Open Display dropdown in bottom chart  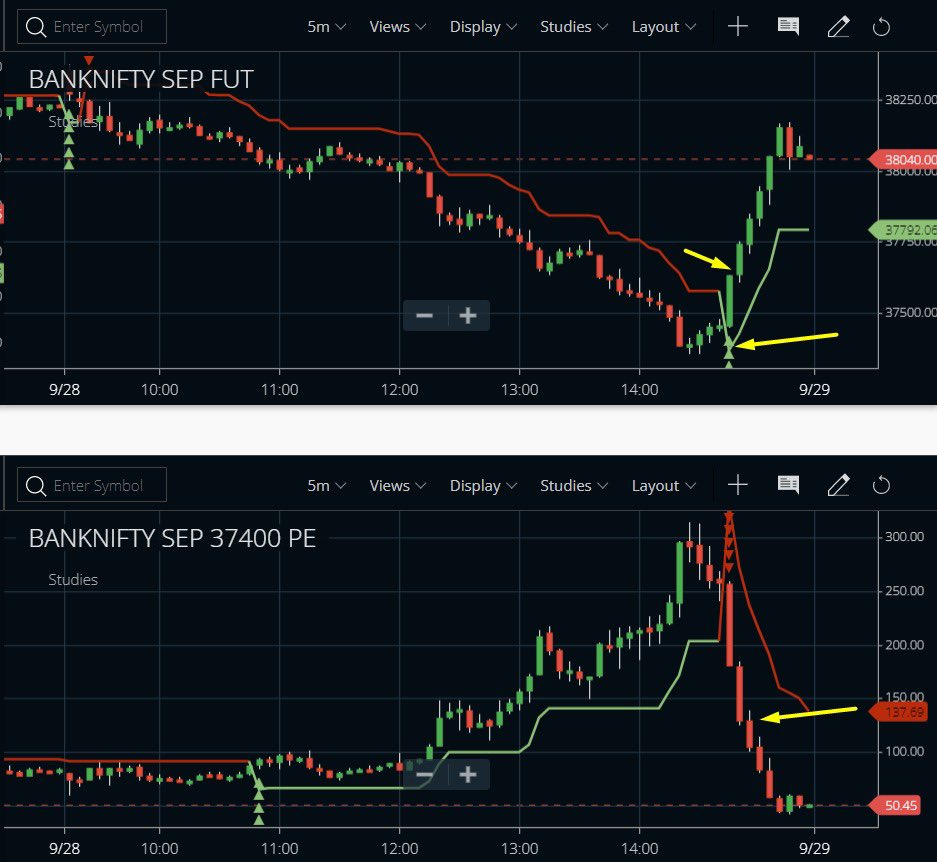coord(483,485)
